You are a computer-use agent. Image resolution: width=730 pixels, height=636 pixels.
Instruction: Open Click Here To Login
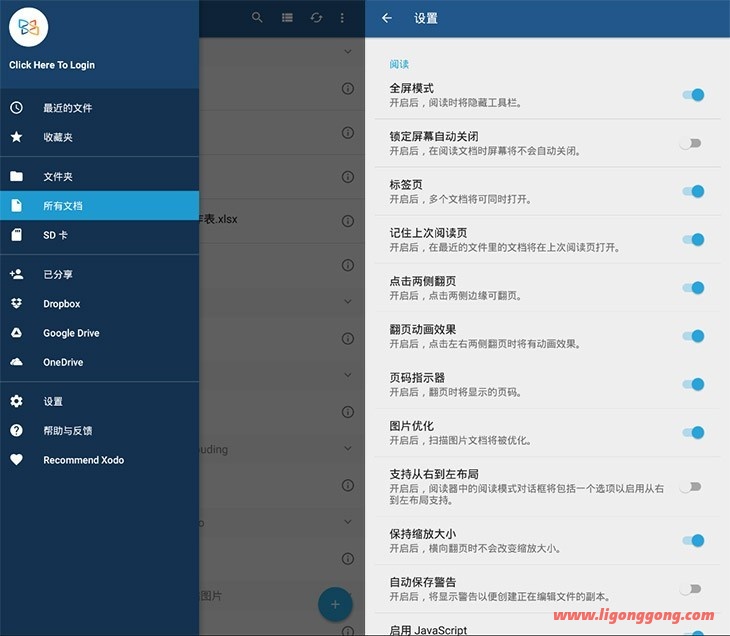(52, 65)
